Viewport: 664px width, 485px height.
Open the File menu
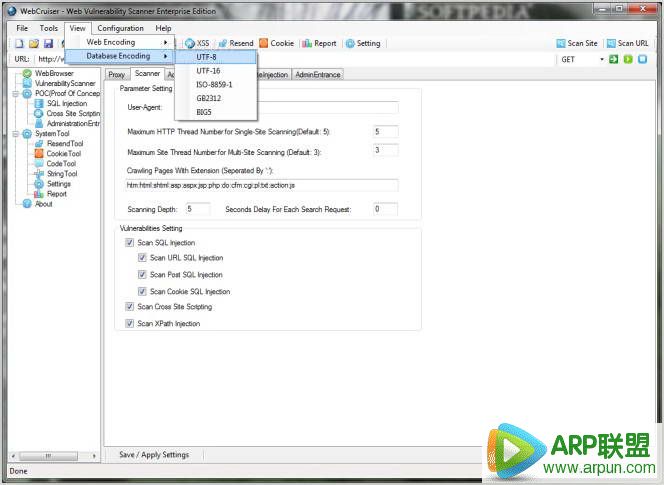22,28
